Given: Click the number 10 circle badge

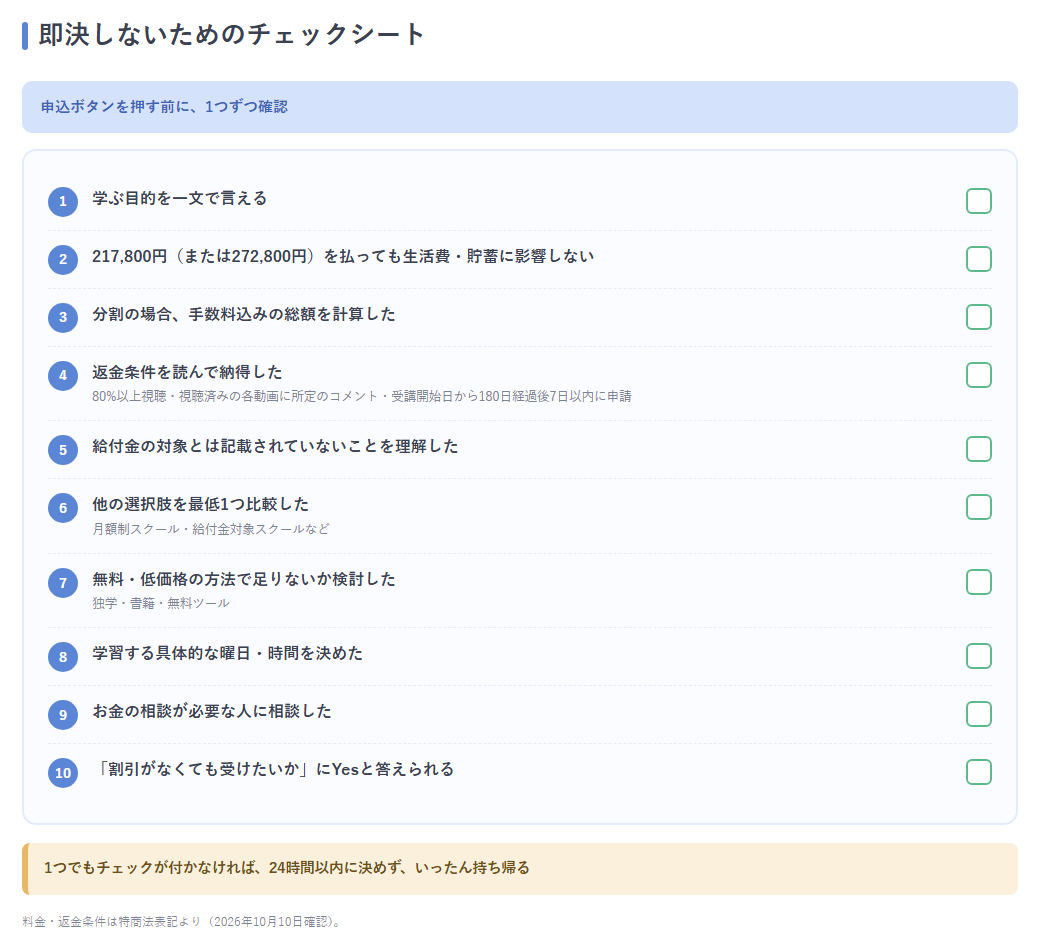Looking at the screenshot, I should [x=63, y=773].
